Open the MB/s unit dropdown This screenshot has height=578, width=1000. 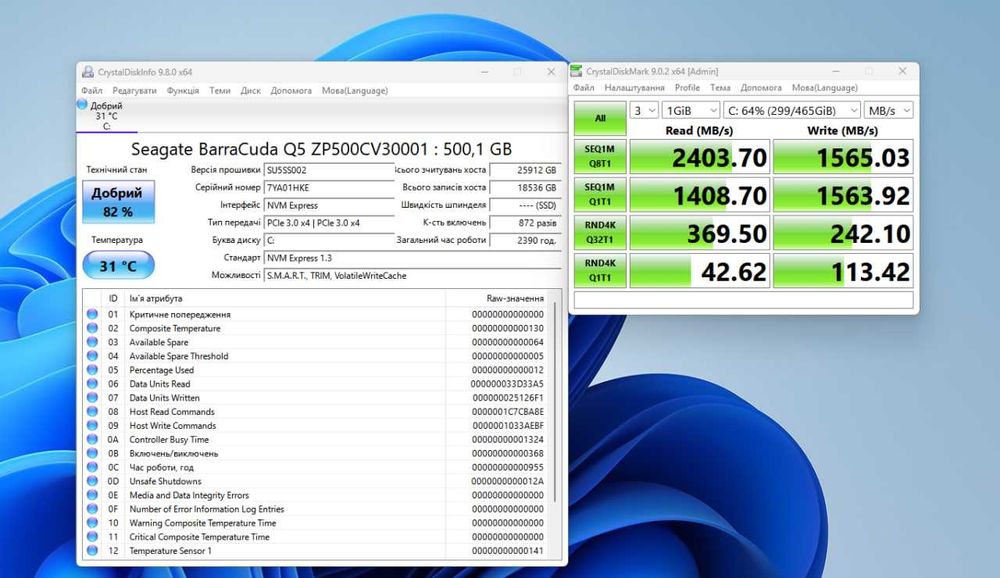[x=889, y=110]
